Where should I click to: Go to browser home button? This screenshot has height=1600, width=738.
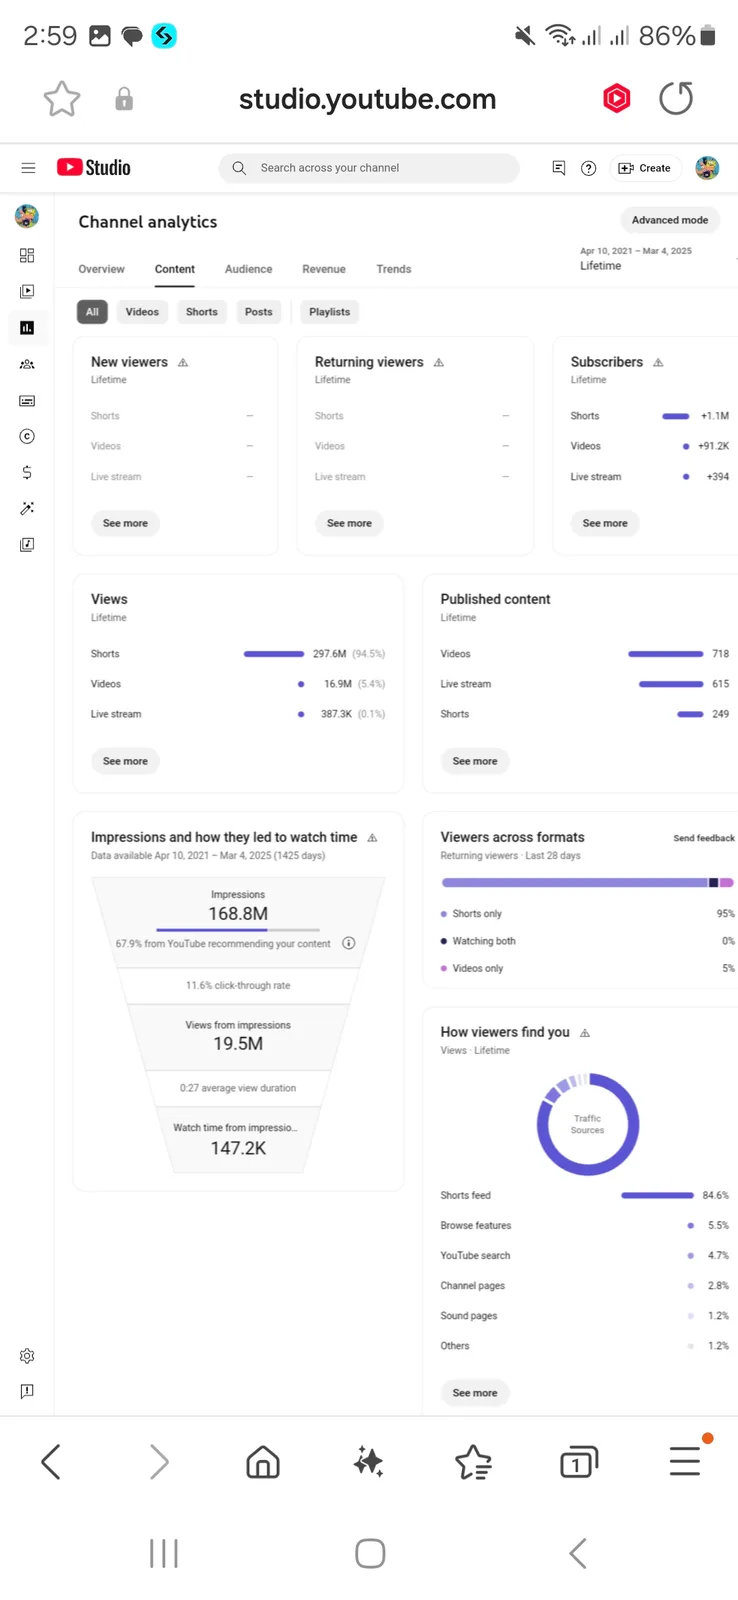(263, 1462)
